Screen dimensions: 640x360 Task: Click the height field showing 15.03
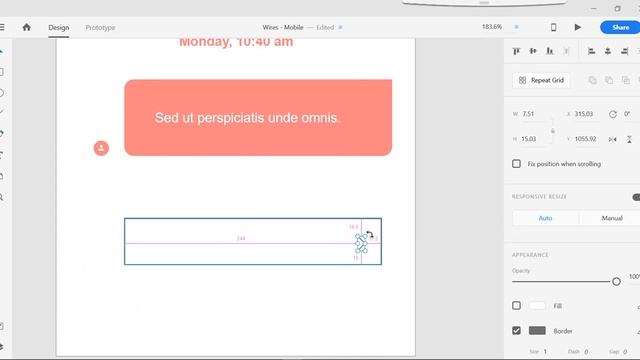tap(534, 139)
